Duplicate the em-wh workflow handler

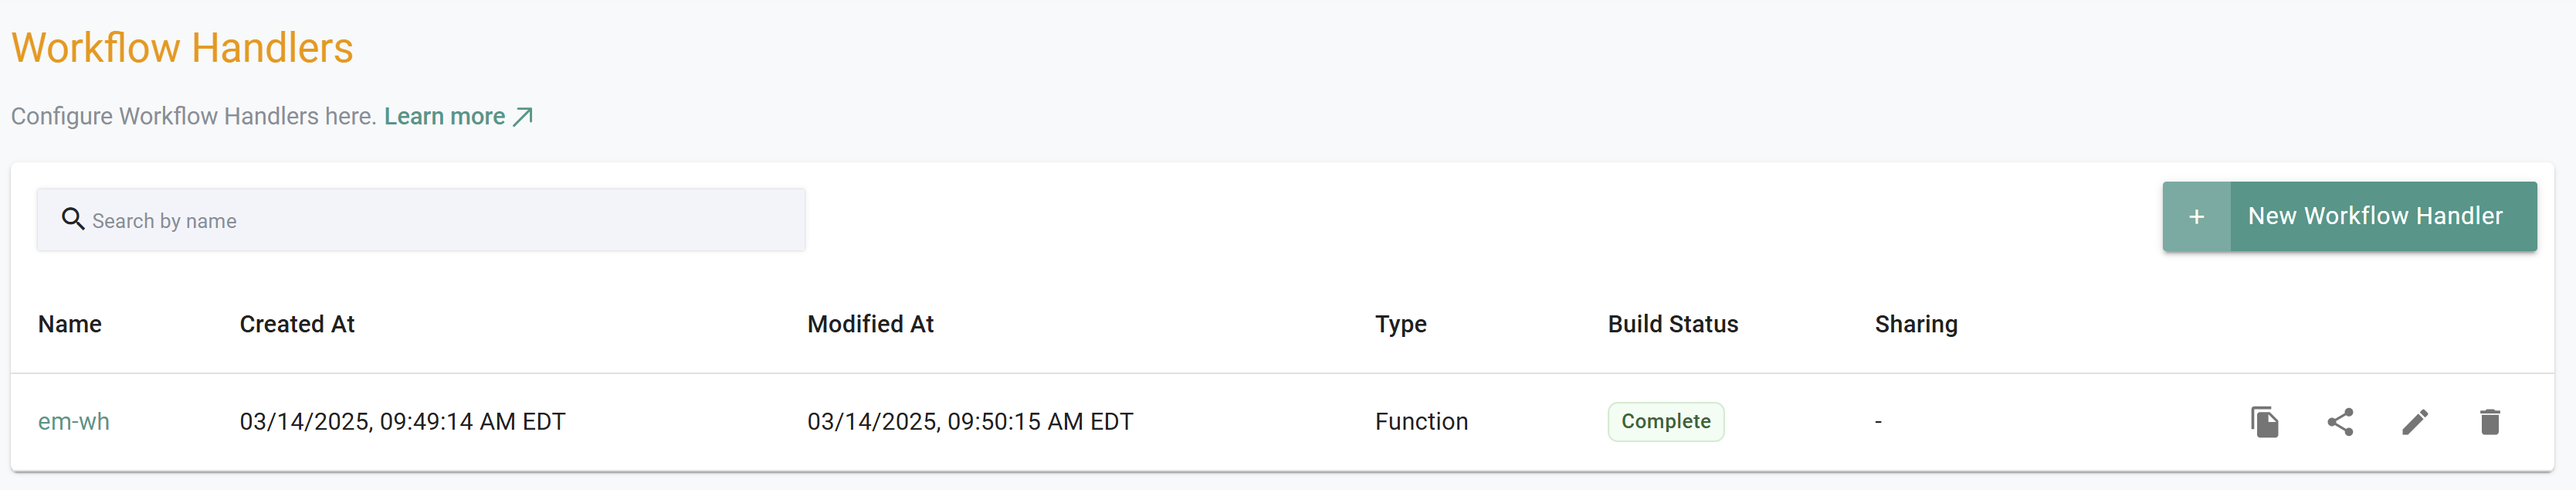(2265, 422)
